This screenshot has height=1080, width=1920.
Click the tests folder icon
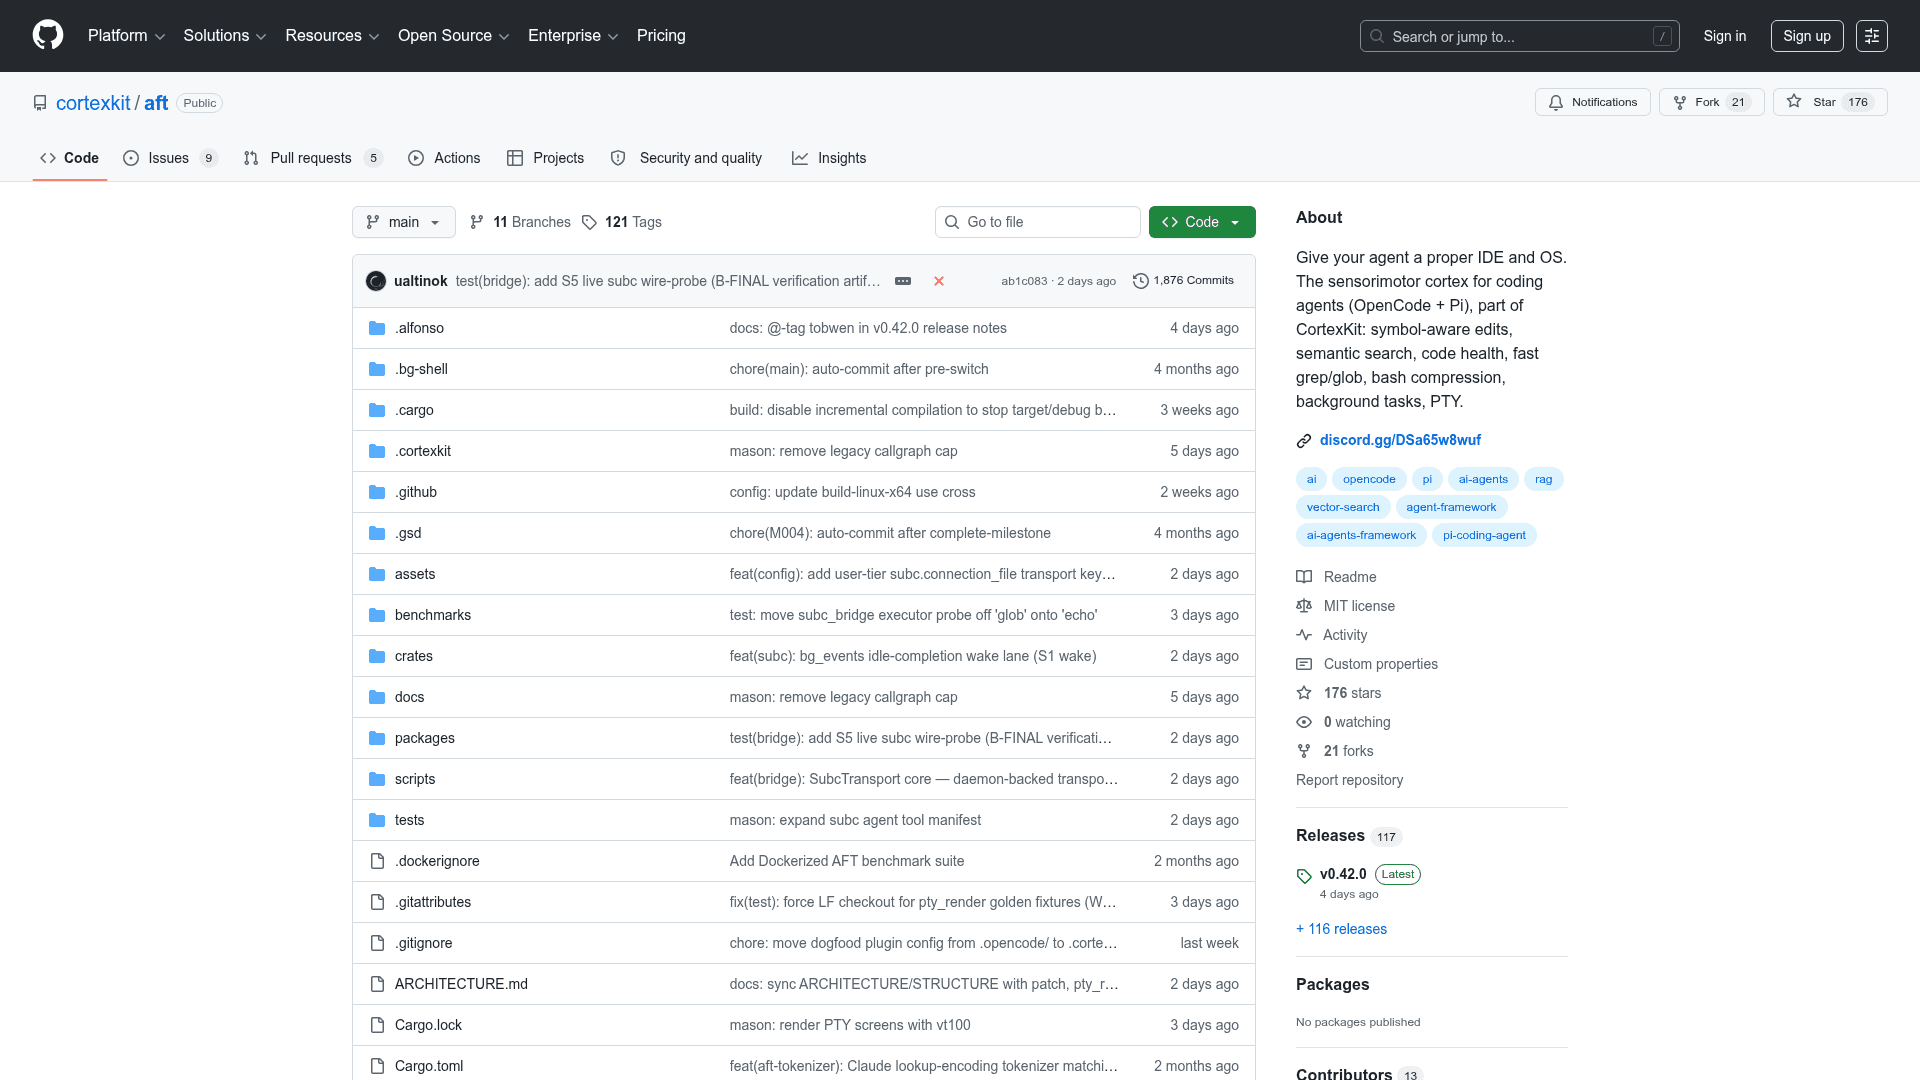pos(377,820)
